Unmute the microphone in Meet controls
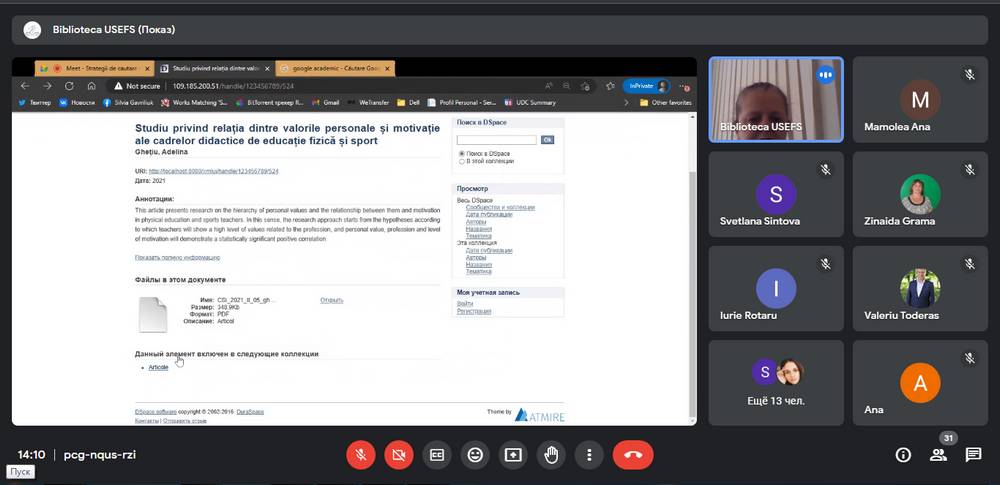Viewport: 1000px width, 485px height. (x=360, y=455)
